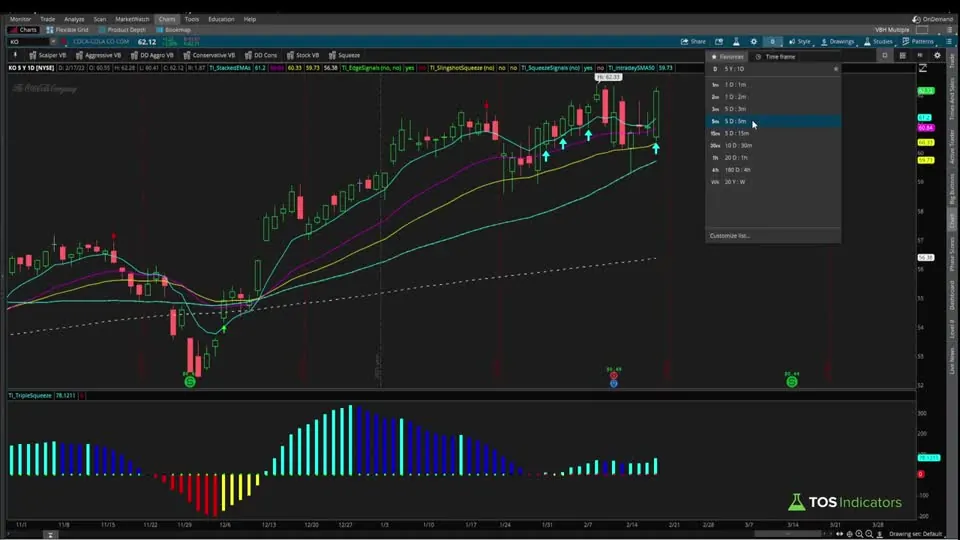Click the zoom out magnifier icon
Viewport: 960px width, 540px height.
click(x=869, y=534)
